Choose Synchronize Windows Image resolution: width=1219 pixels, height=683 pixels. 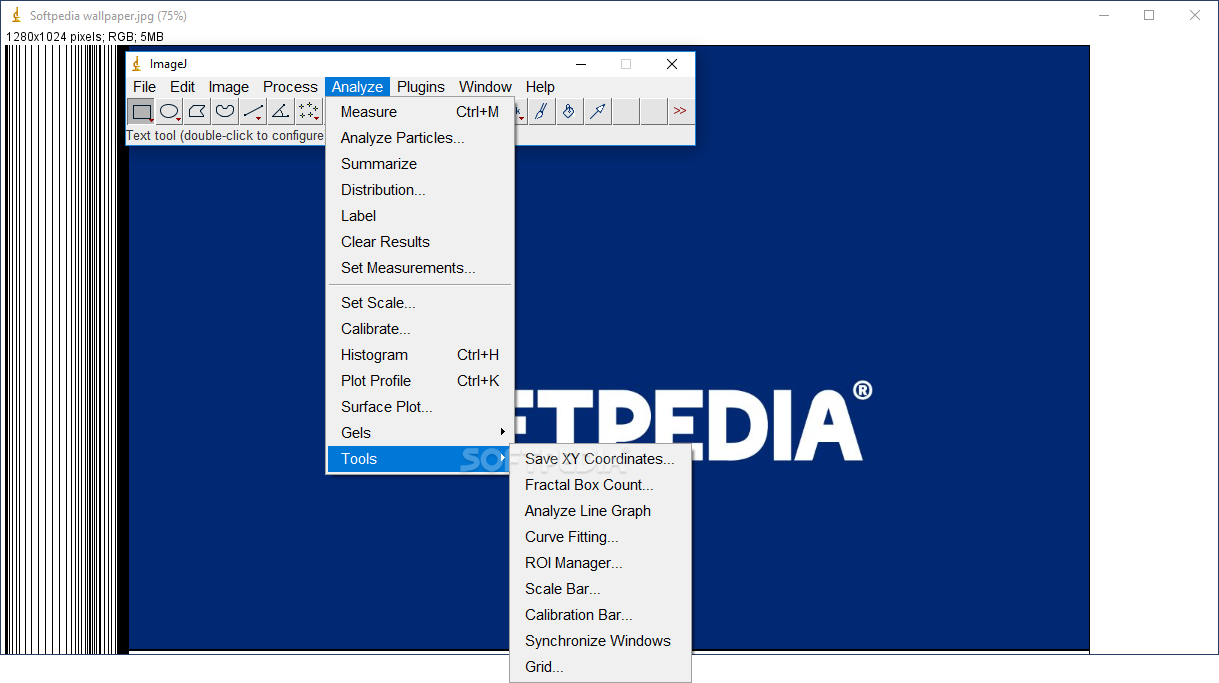[x=600, y=641]
